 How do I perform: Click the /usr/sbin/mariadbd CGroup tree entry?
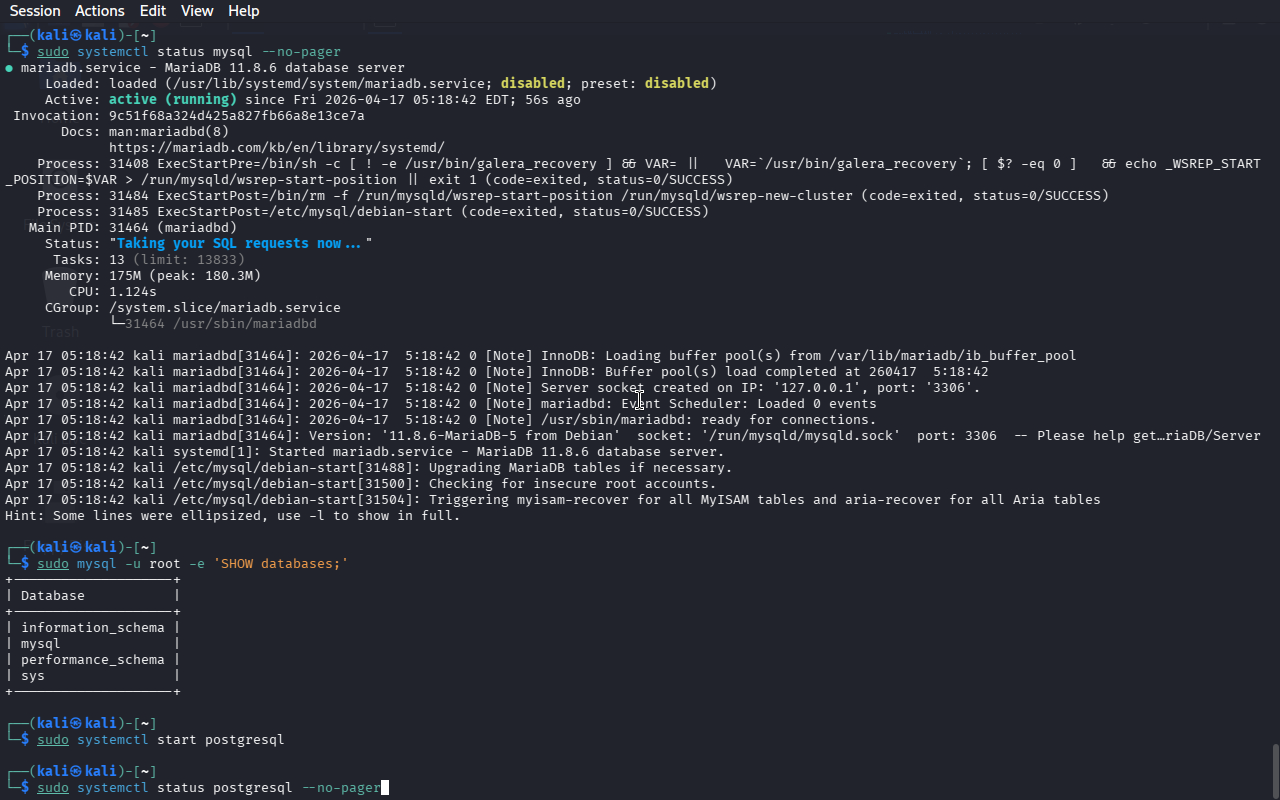point(220,323)
